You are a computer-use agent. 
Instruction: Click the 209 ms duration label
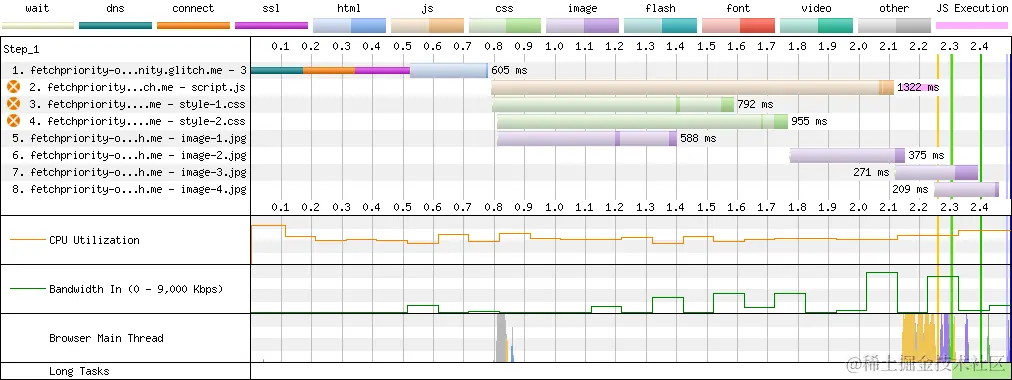(x=910, y=190)
